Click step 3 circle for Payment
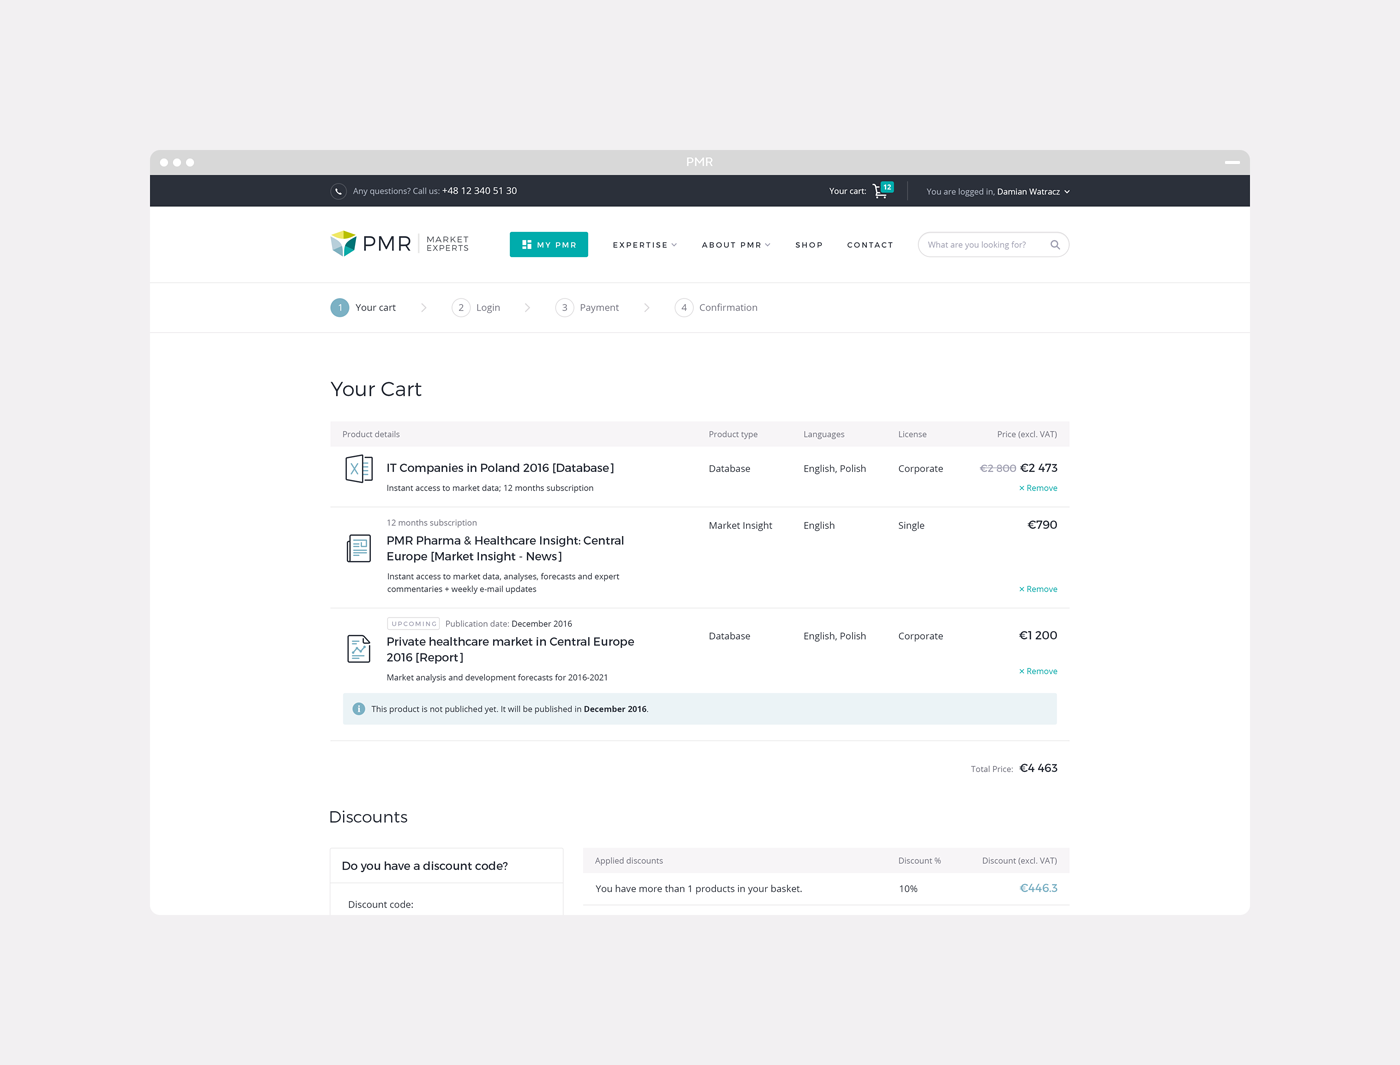Image resolution: width=1400 pixels, height=1065 pixels. point(565,308)
